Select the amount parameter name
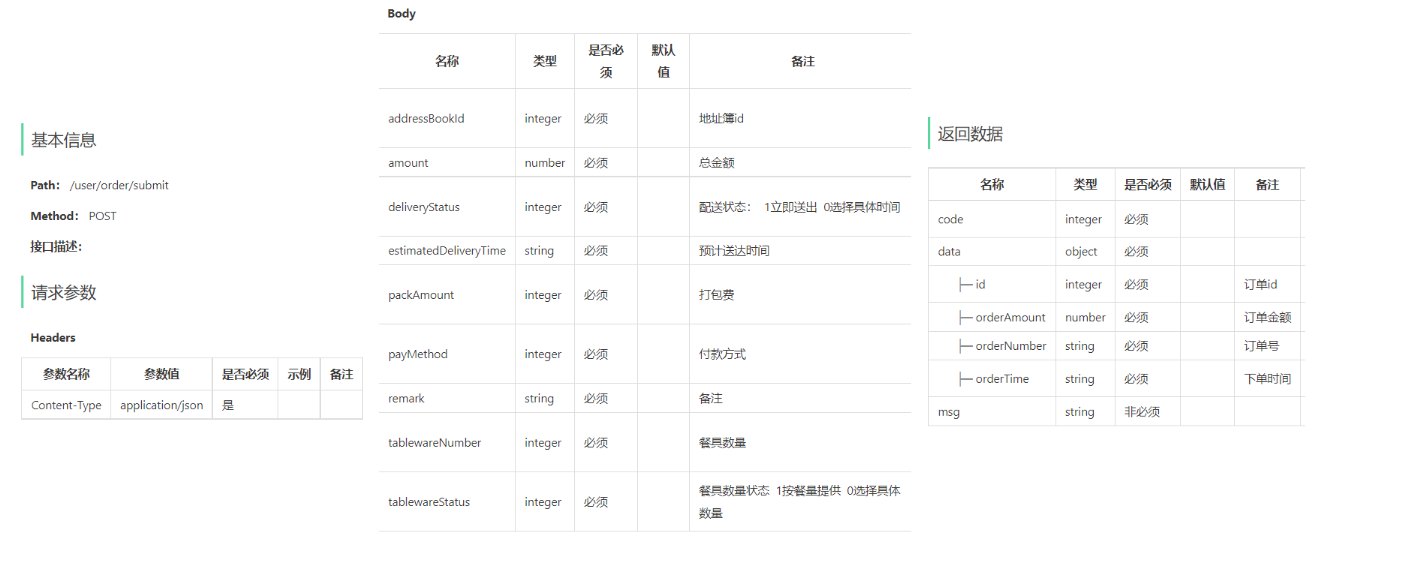This screenshot has width=1403, height=583. point(408,163)
